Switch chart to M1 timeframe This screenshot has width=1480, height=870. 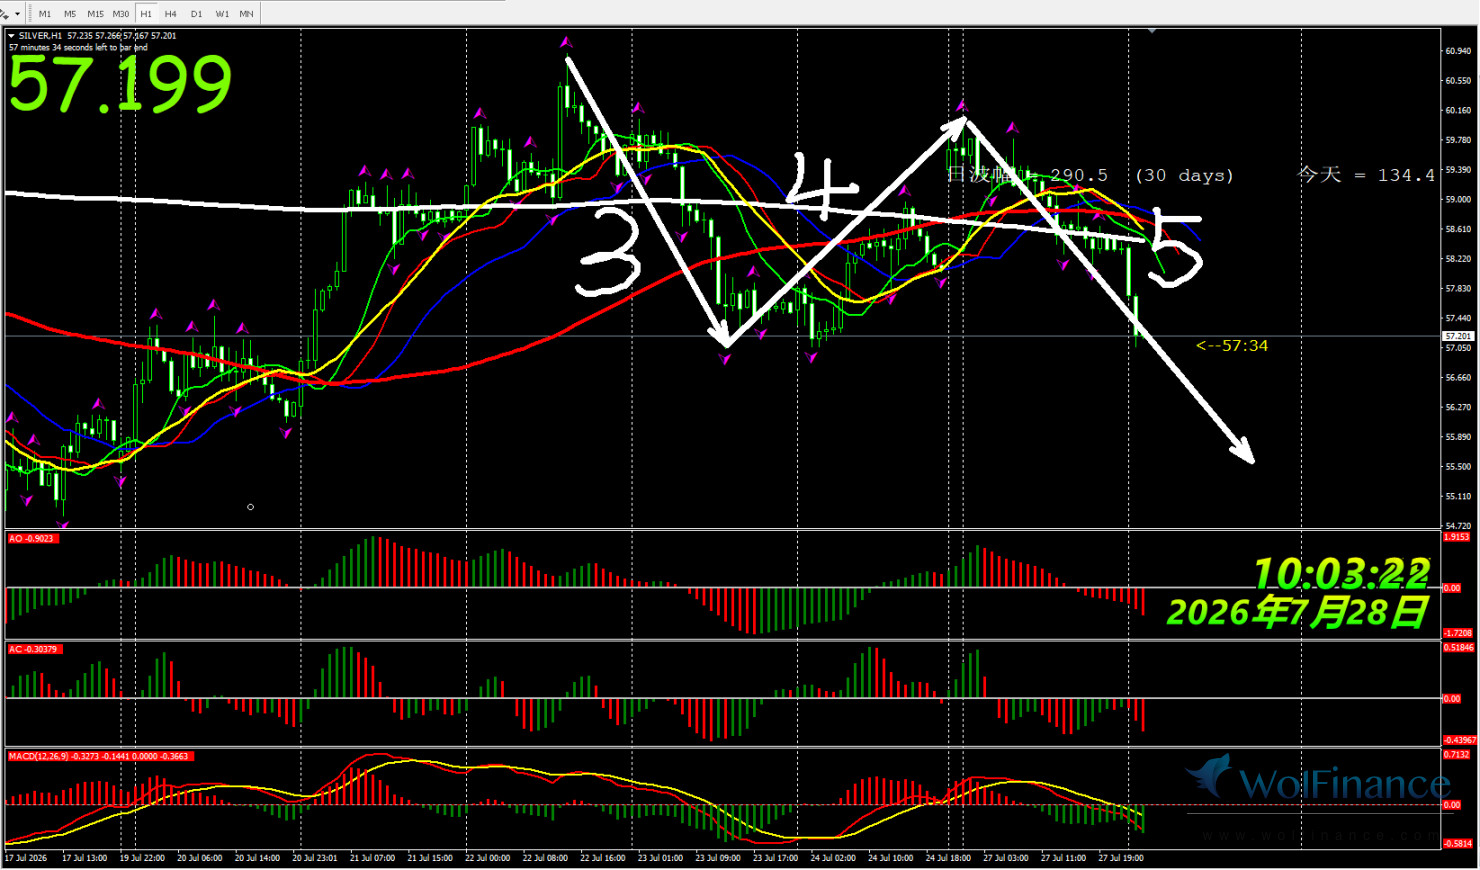(45, 14)
